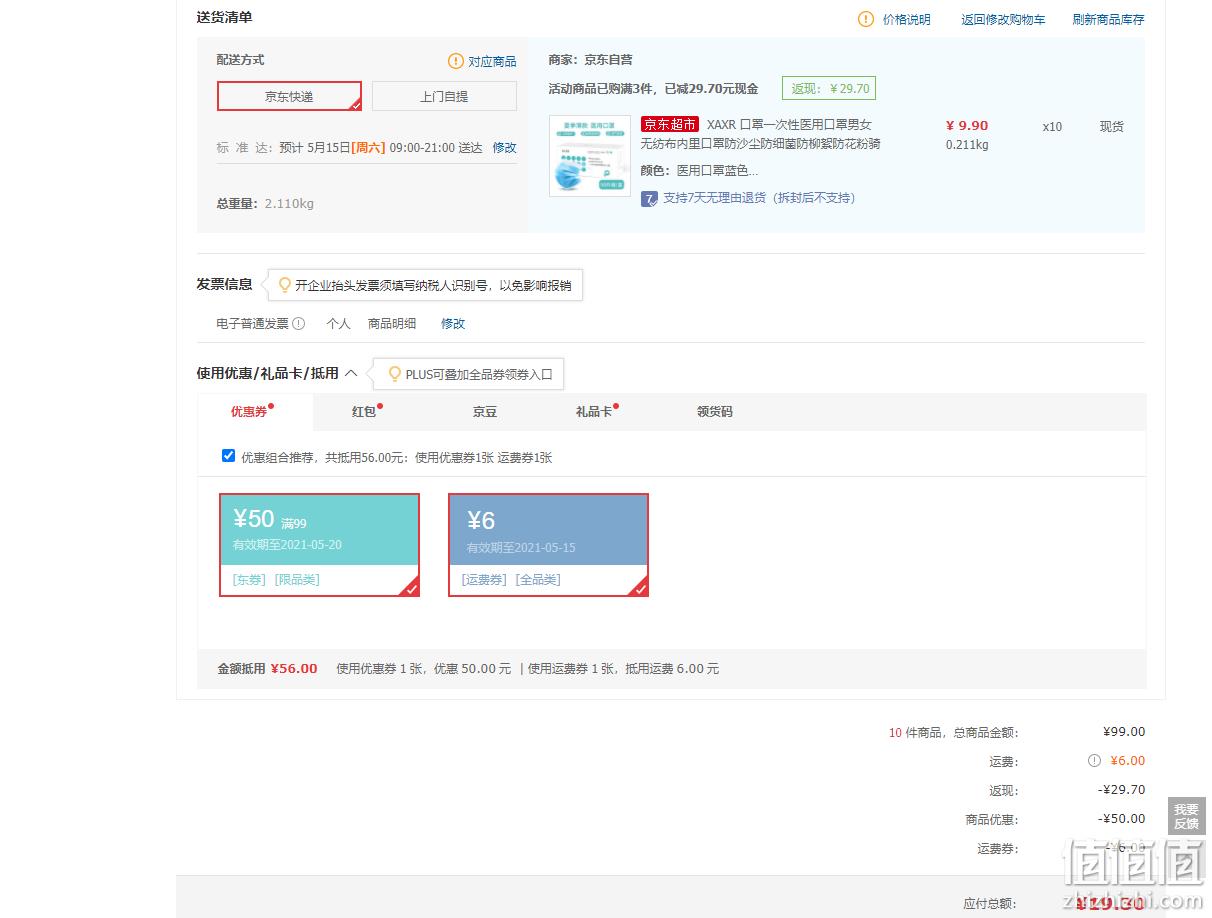Click 修改 next to delivery time
The width and height of the screenshot is (1212, 918).
(x=504, y=147)
